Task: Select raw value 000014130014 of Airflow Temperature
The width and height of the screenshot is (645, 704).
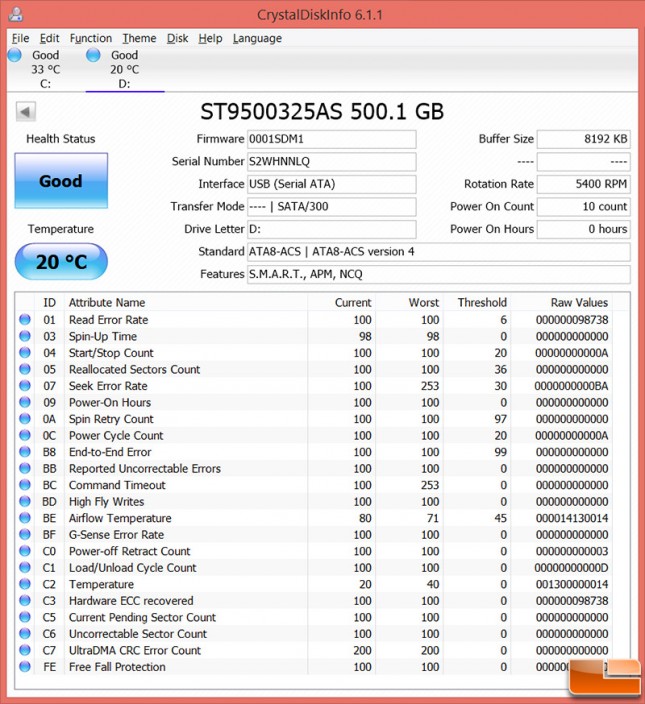Action: (572, 518)
